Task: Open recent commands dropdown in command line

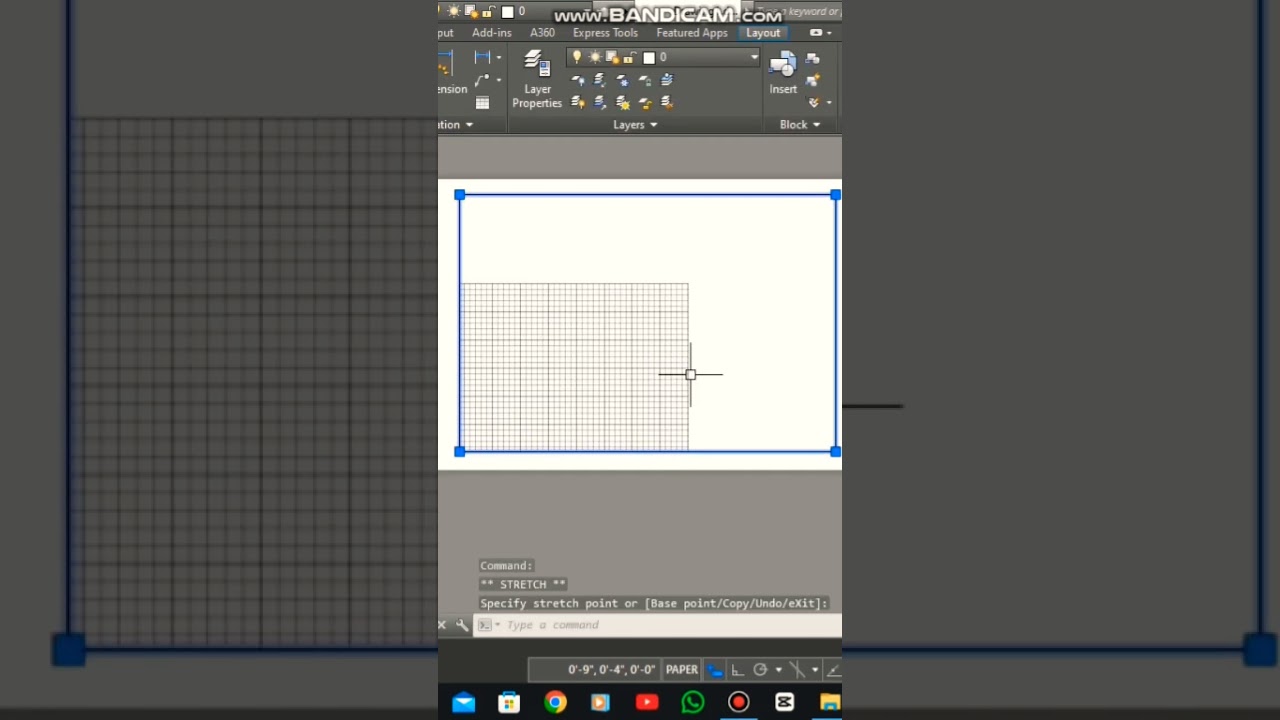Action: coord(497,625)
